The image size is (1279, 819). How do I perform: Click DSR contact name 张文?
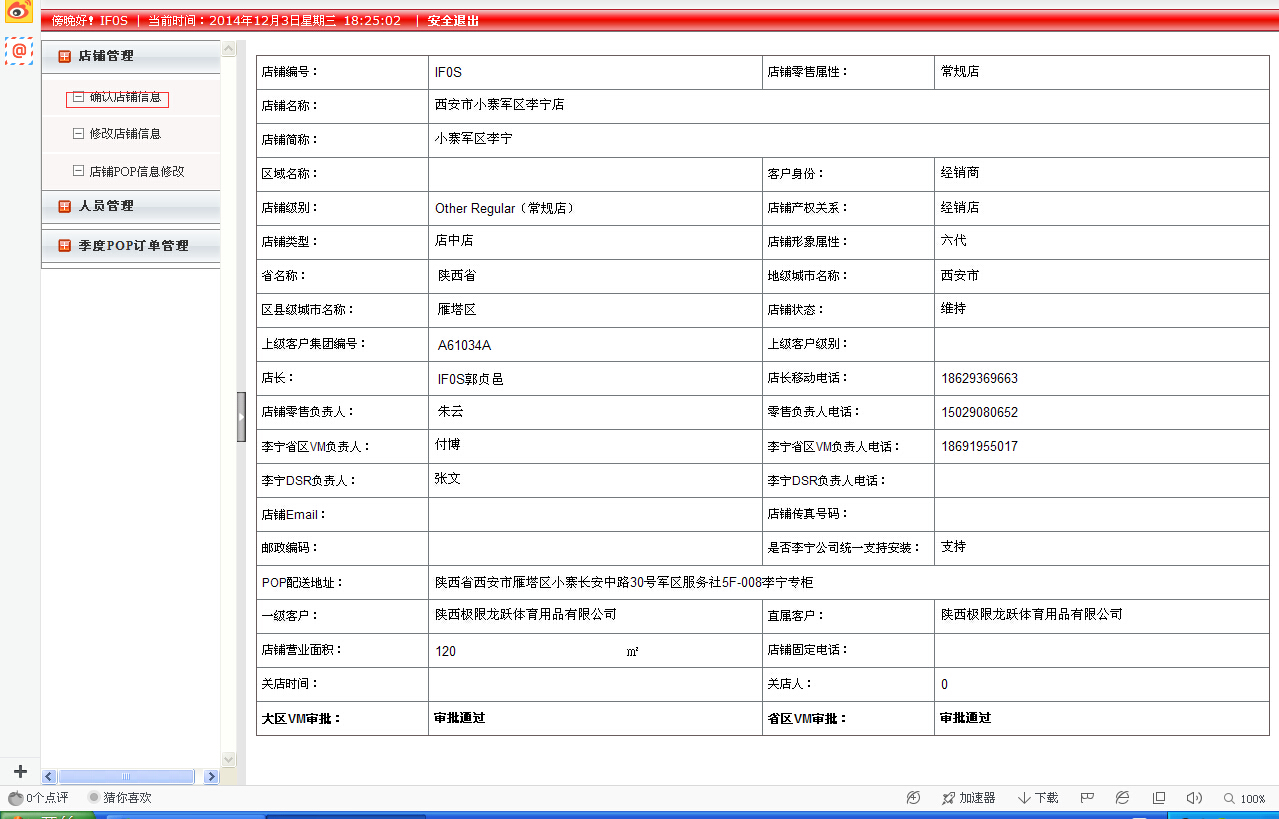point(448,479)
